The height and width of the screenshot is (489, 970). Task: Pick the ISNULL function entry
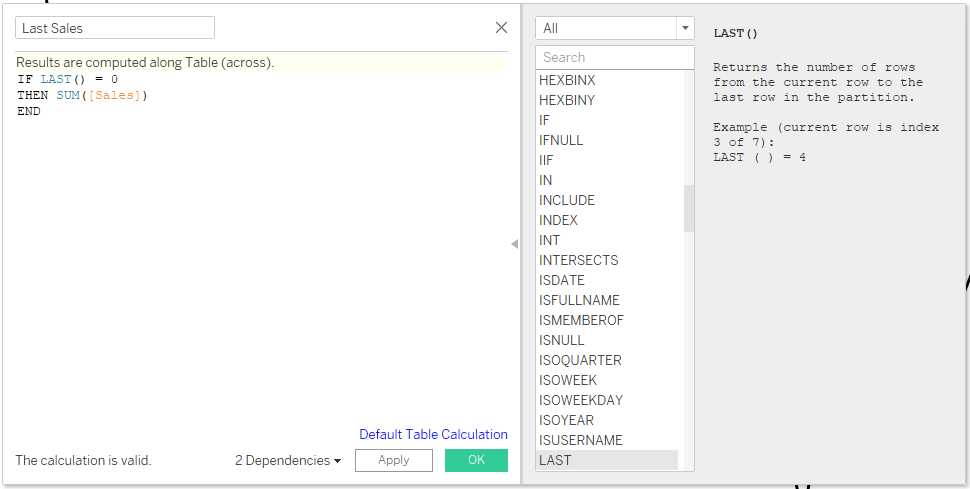point(561,340)
